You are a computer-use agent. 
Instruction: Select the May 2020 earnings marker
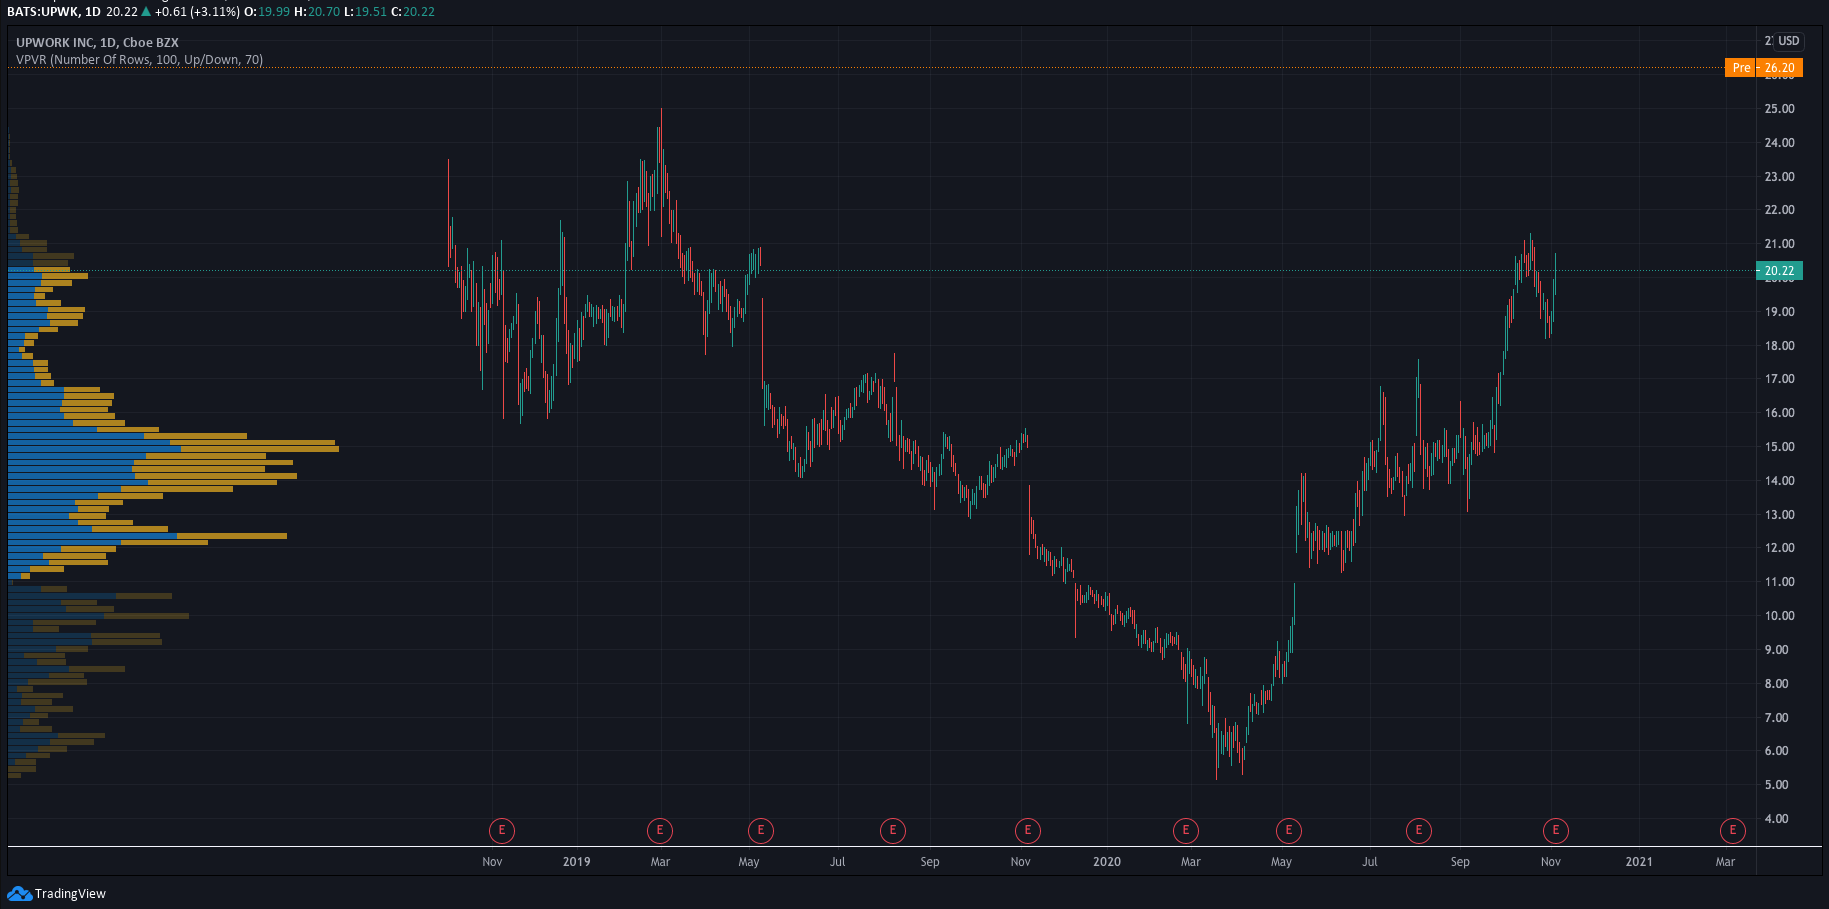coord(1288,830)
